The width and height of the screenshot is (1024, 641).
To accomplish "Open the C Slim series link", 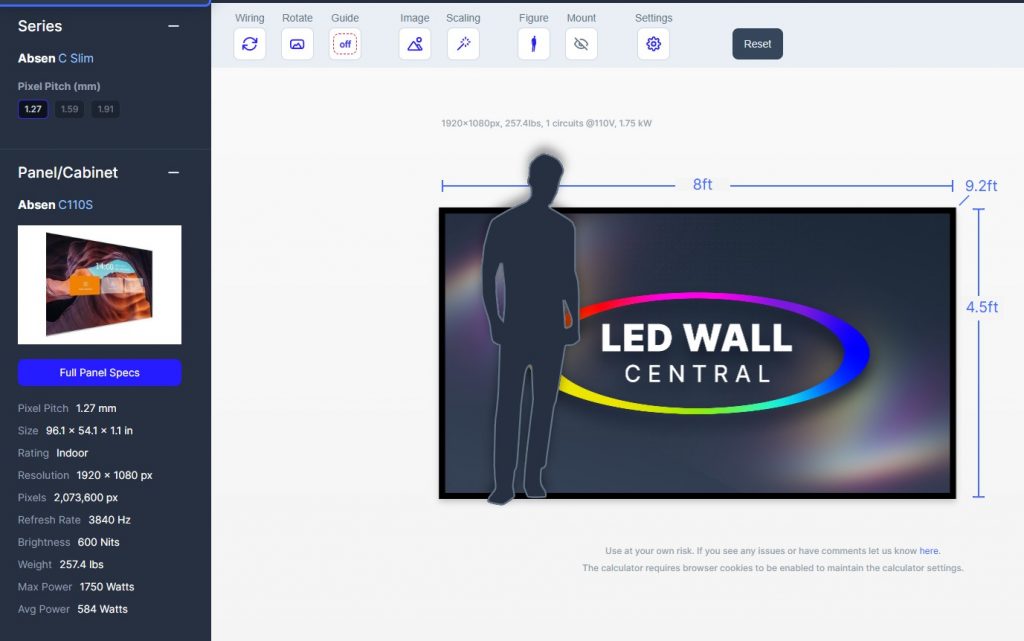I will pos(76,58).
